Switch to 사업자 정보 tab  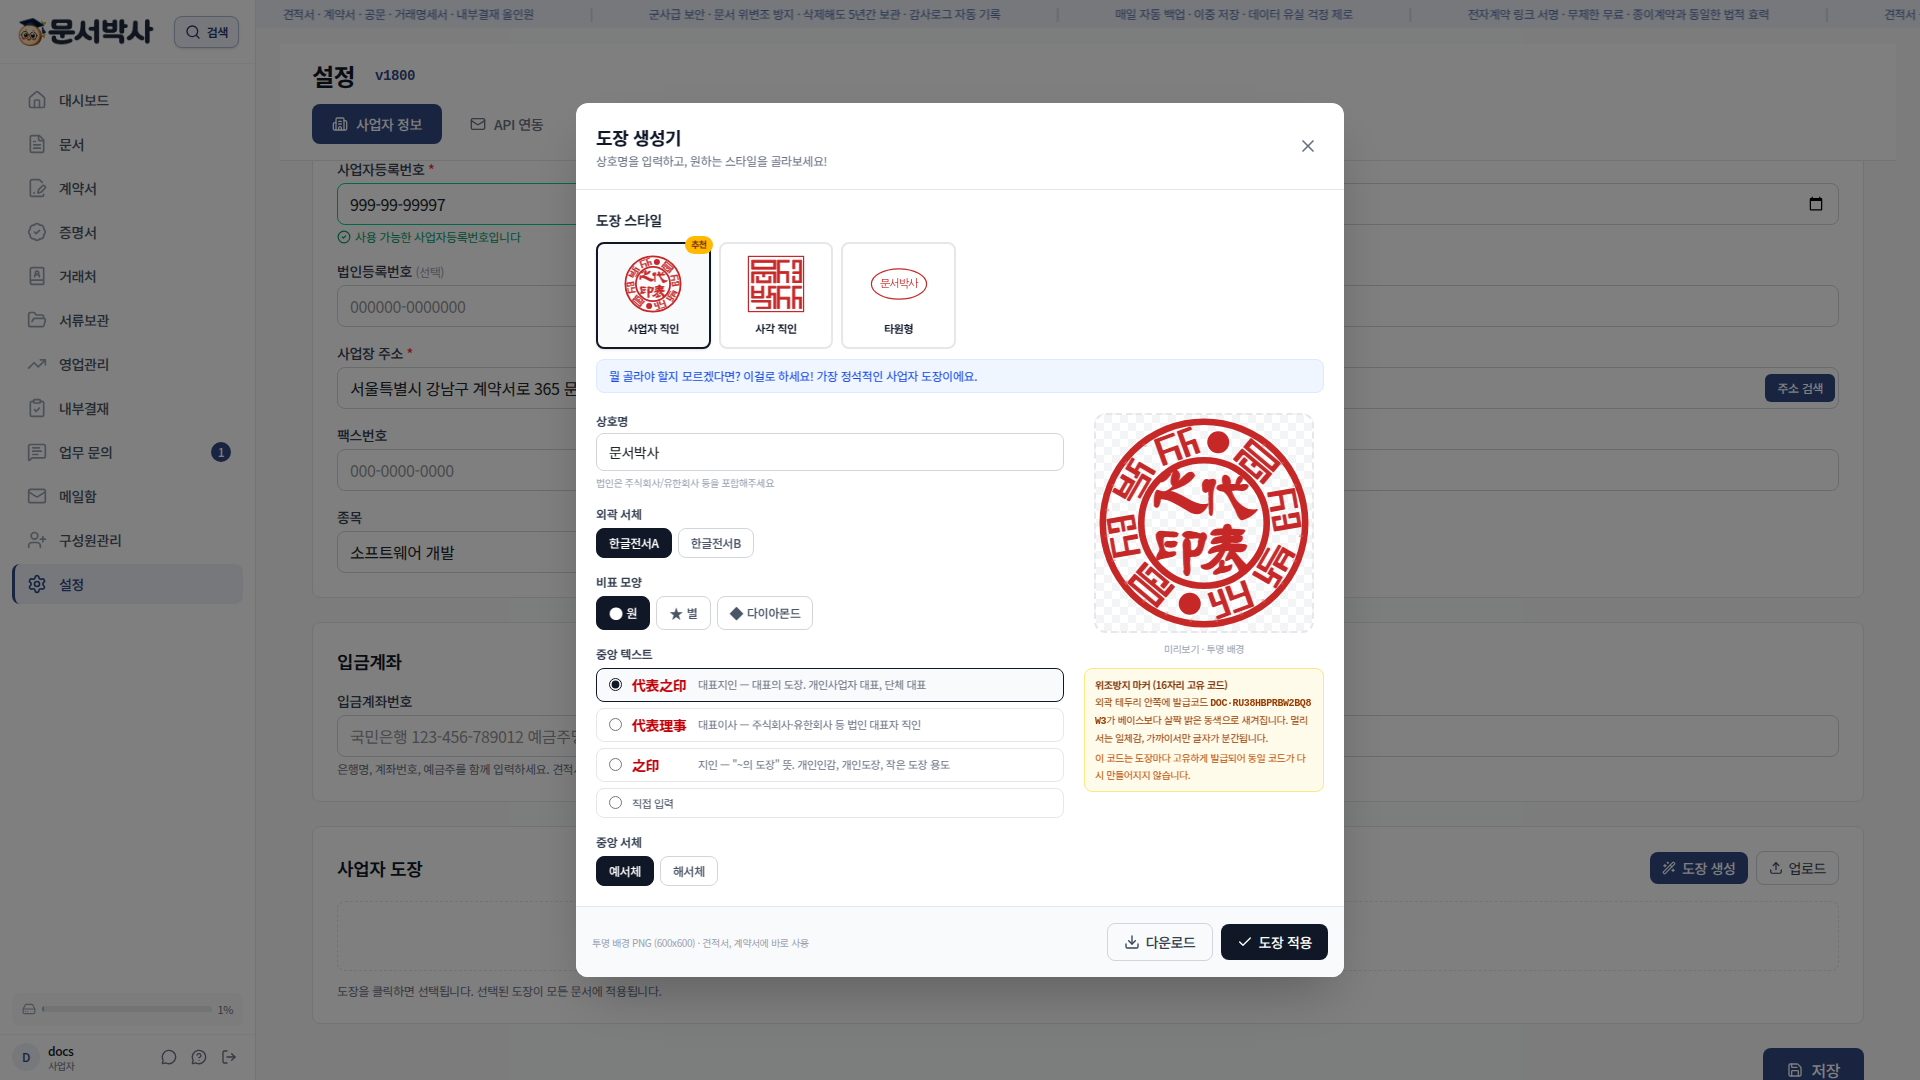pyautogui.click(x=377, y=124)
